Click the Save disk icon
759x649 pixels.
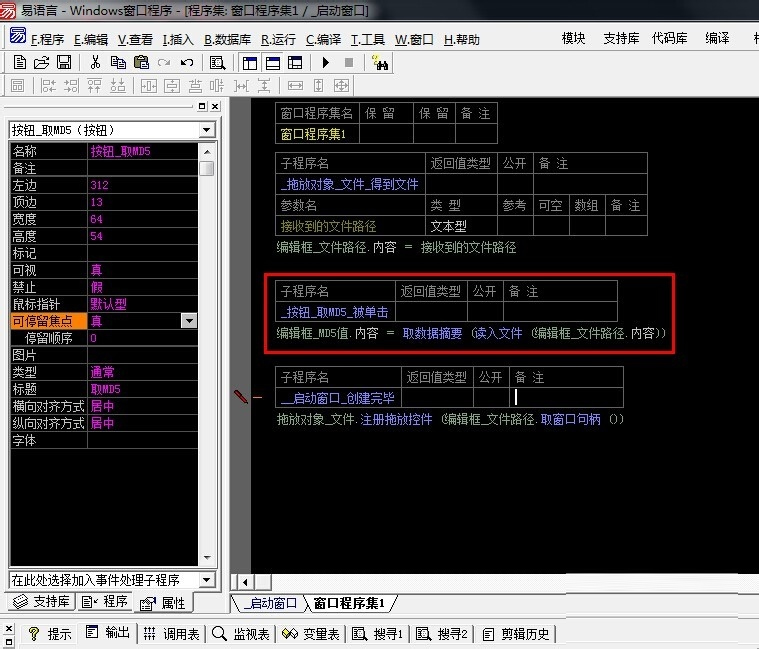tap(63, 62)
